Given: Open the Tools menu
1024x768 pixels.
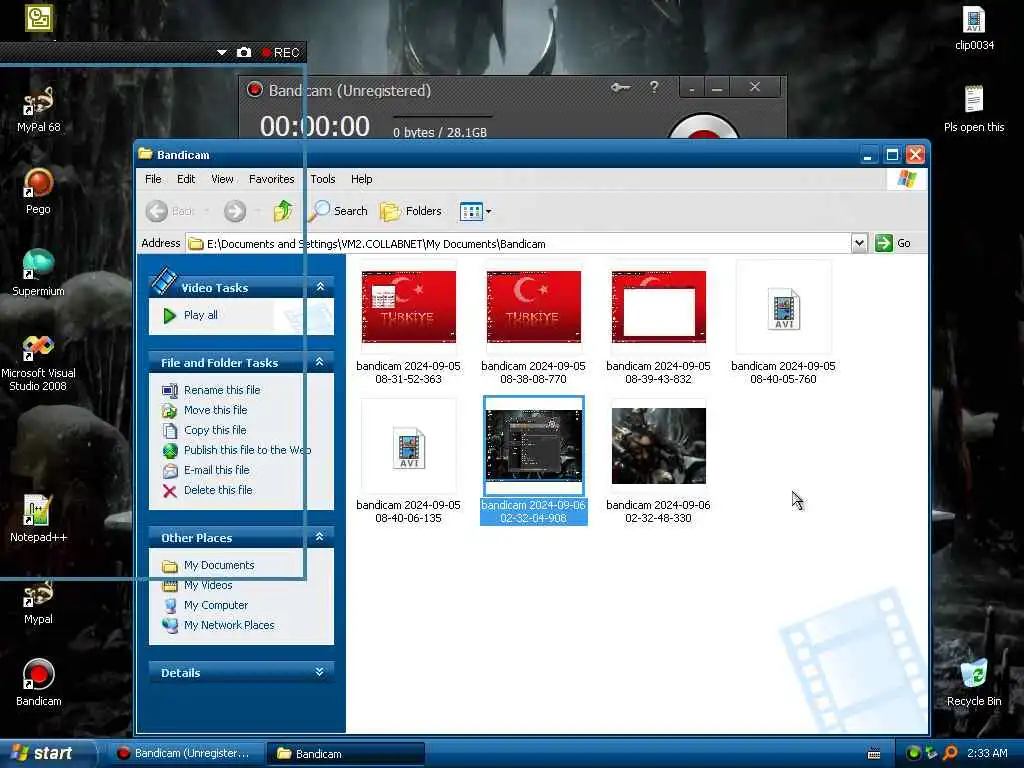Looking at the screenshot, I should [323, 179].
